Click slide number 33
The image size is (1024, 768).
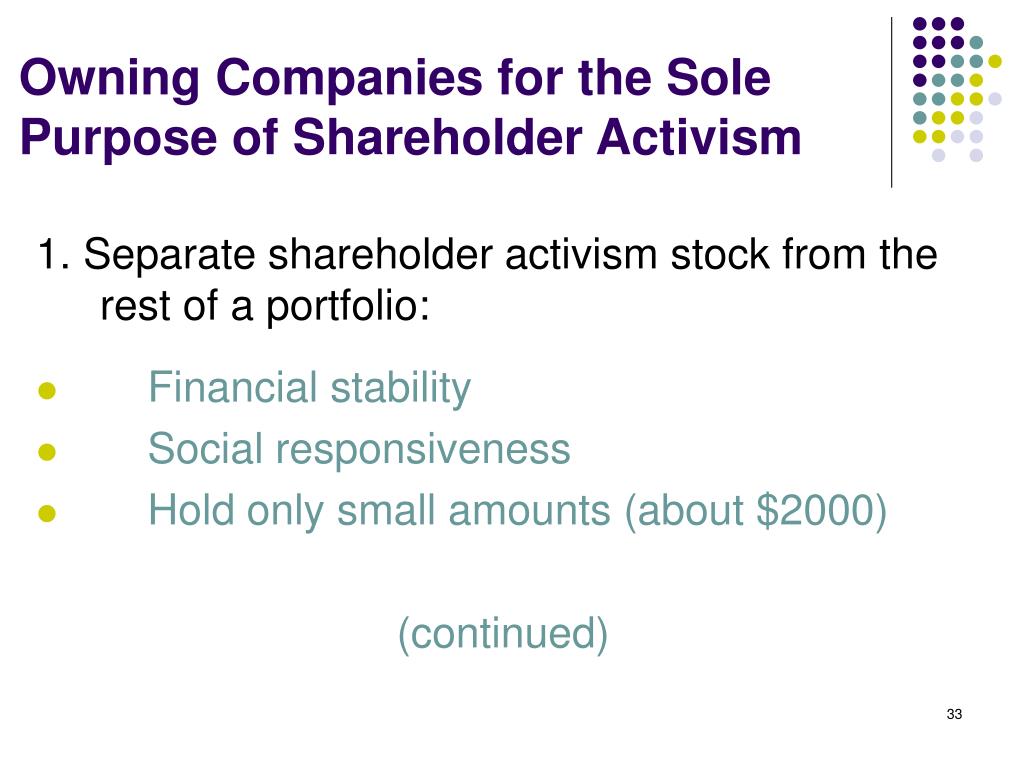(954, 714)
